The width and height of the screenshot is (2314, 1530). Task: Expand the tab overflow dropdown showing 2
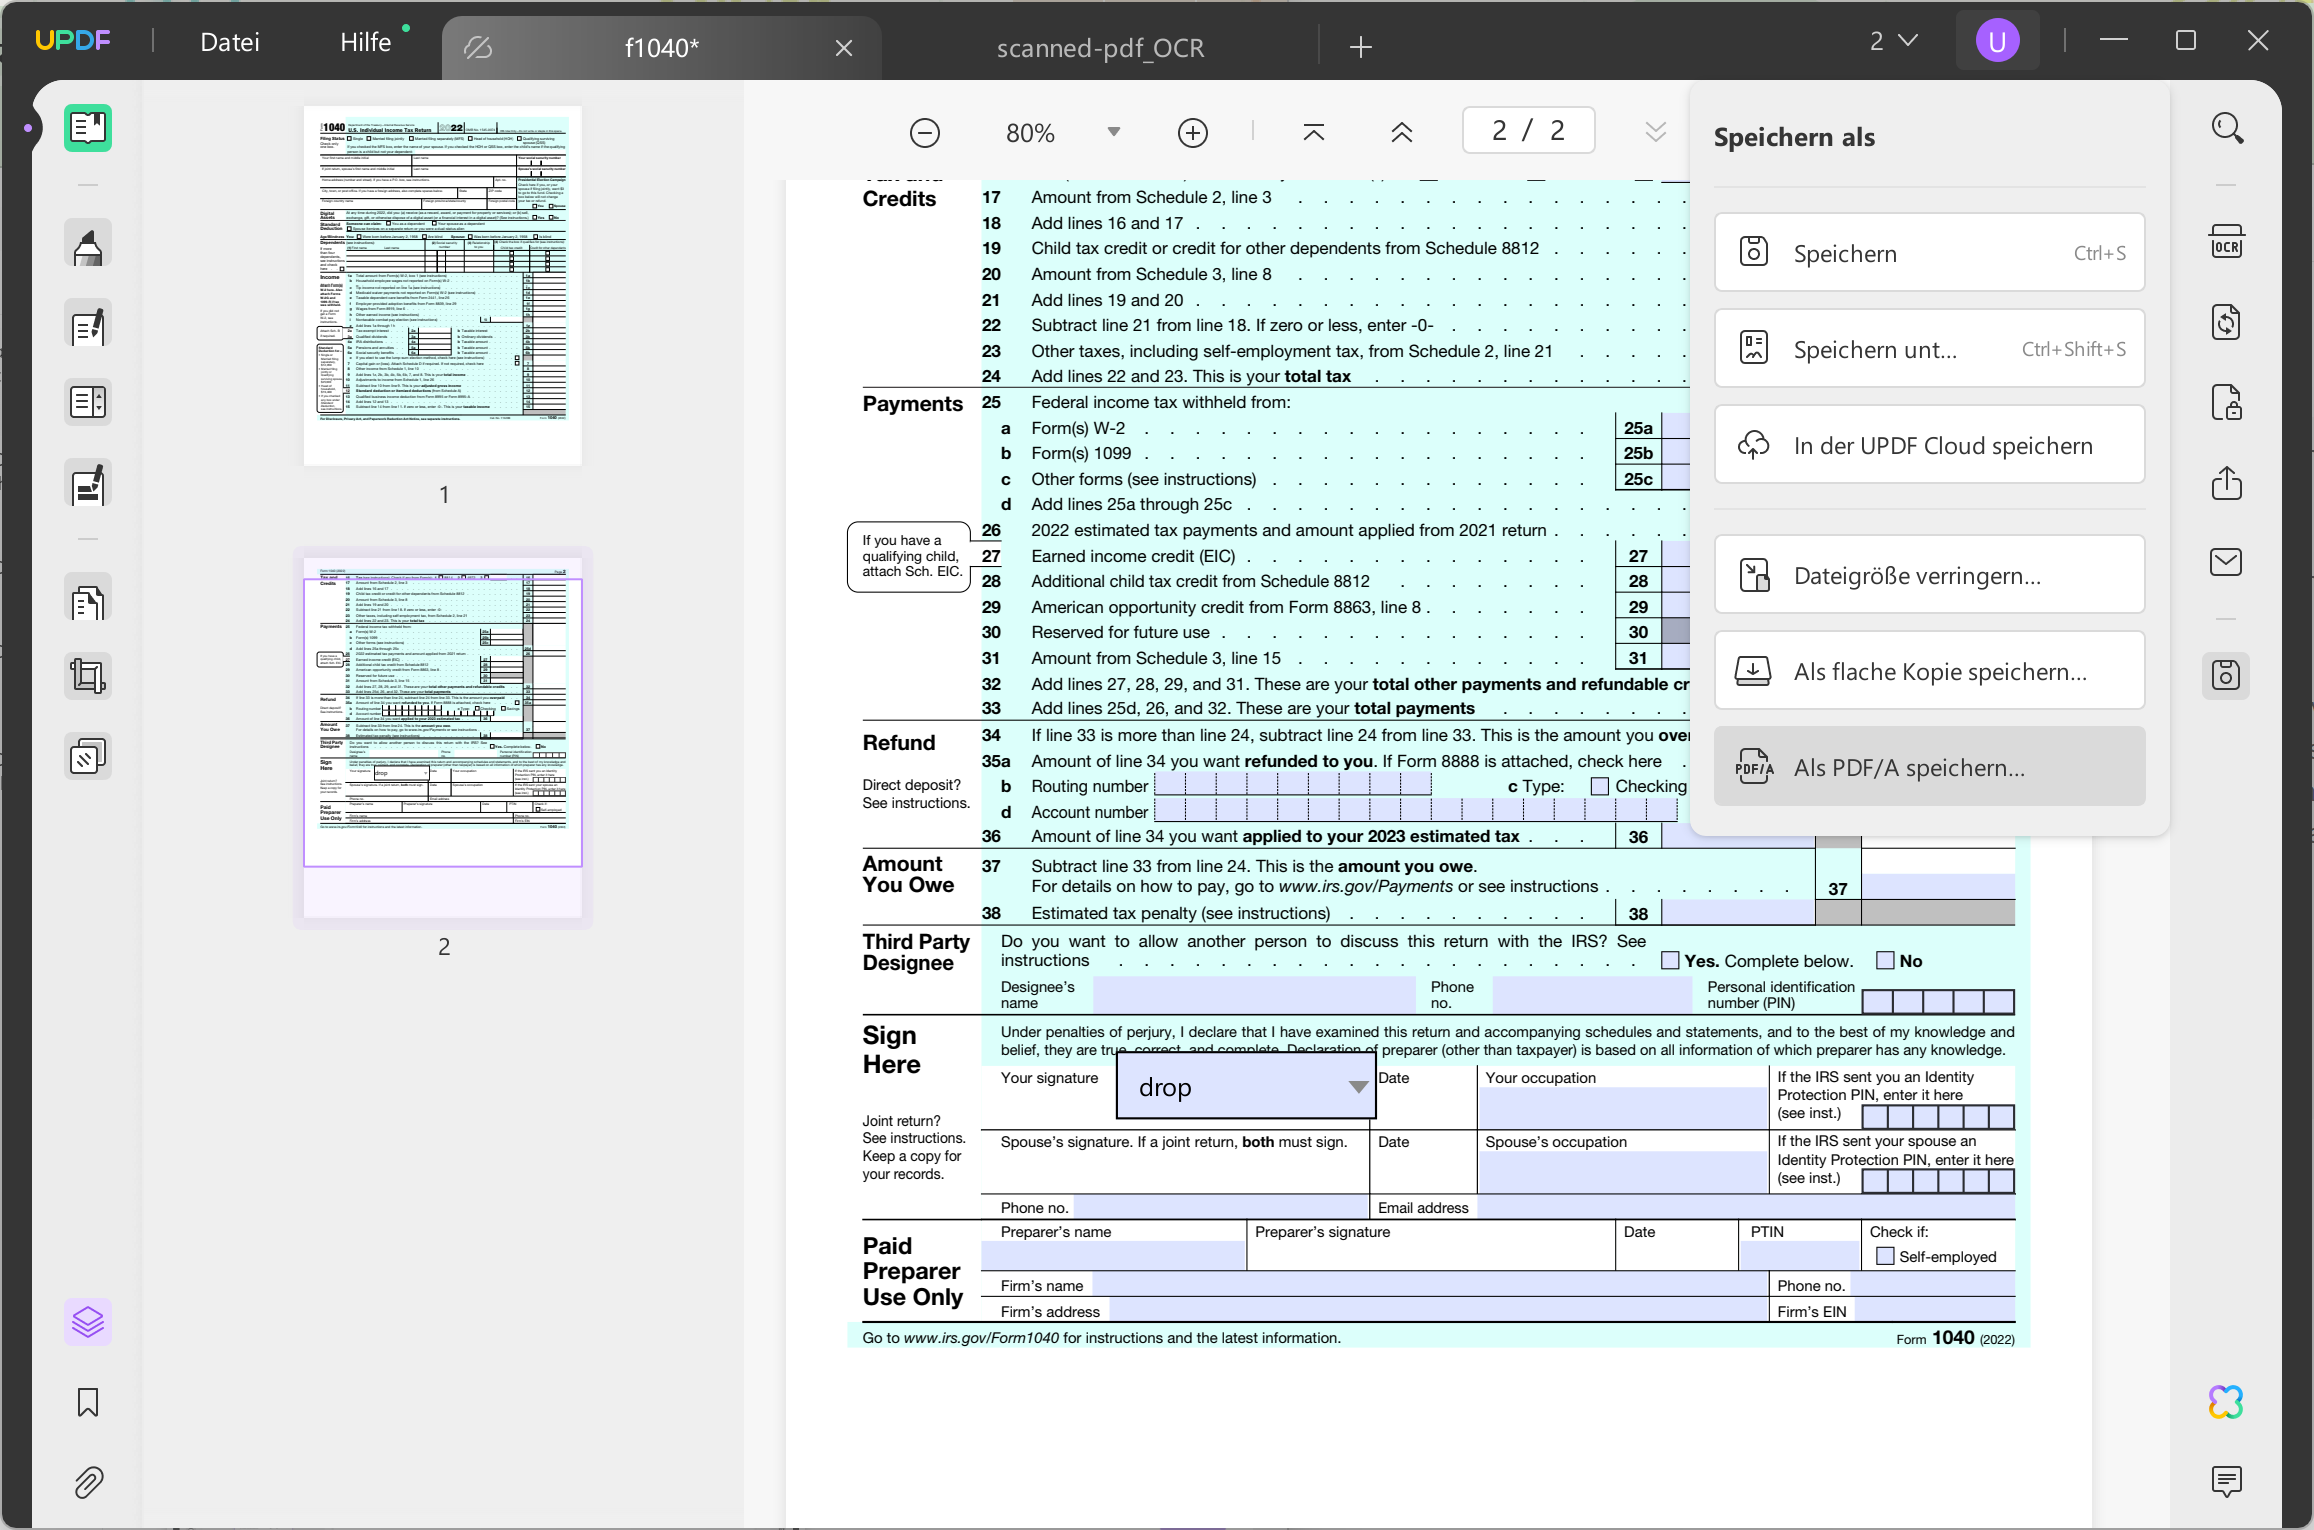tap(1893, 40)
